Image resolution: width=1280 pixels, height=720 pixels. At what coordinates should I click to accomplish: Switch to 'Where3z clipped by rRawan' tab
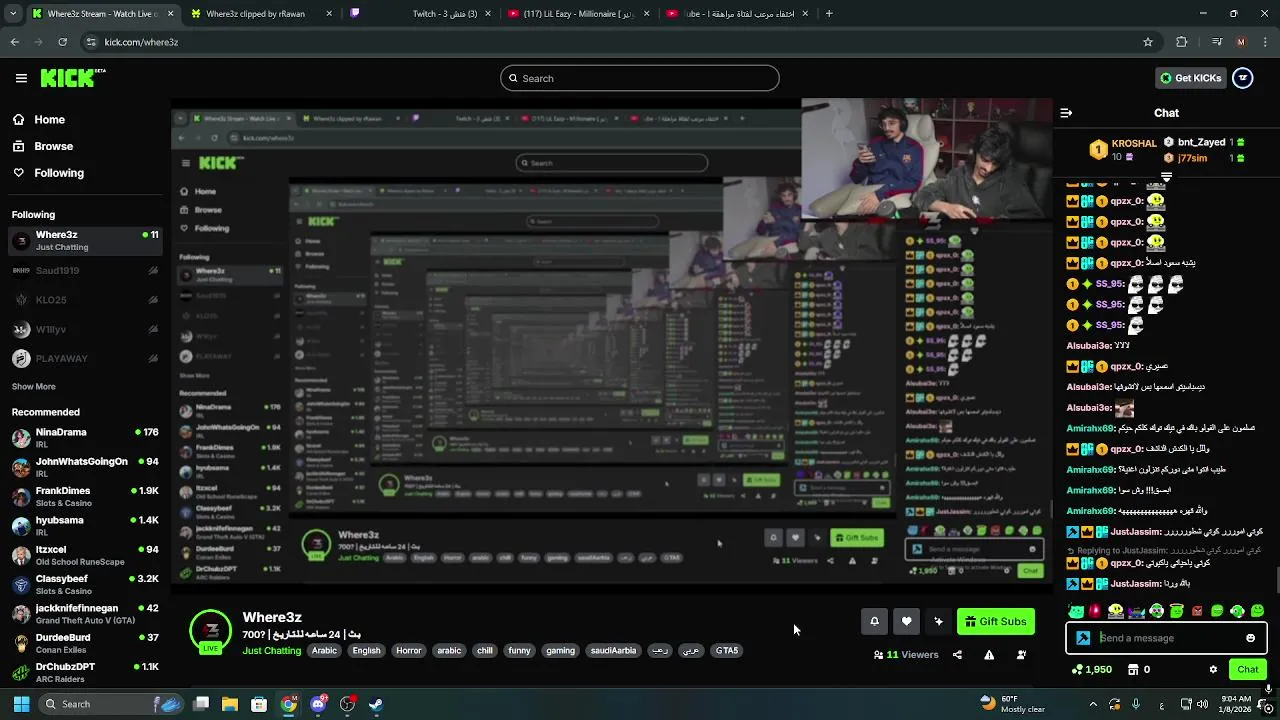[261, 14]
